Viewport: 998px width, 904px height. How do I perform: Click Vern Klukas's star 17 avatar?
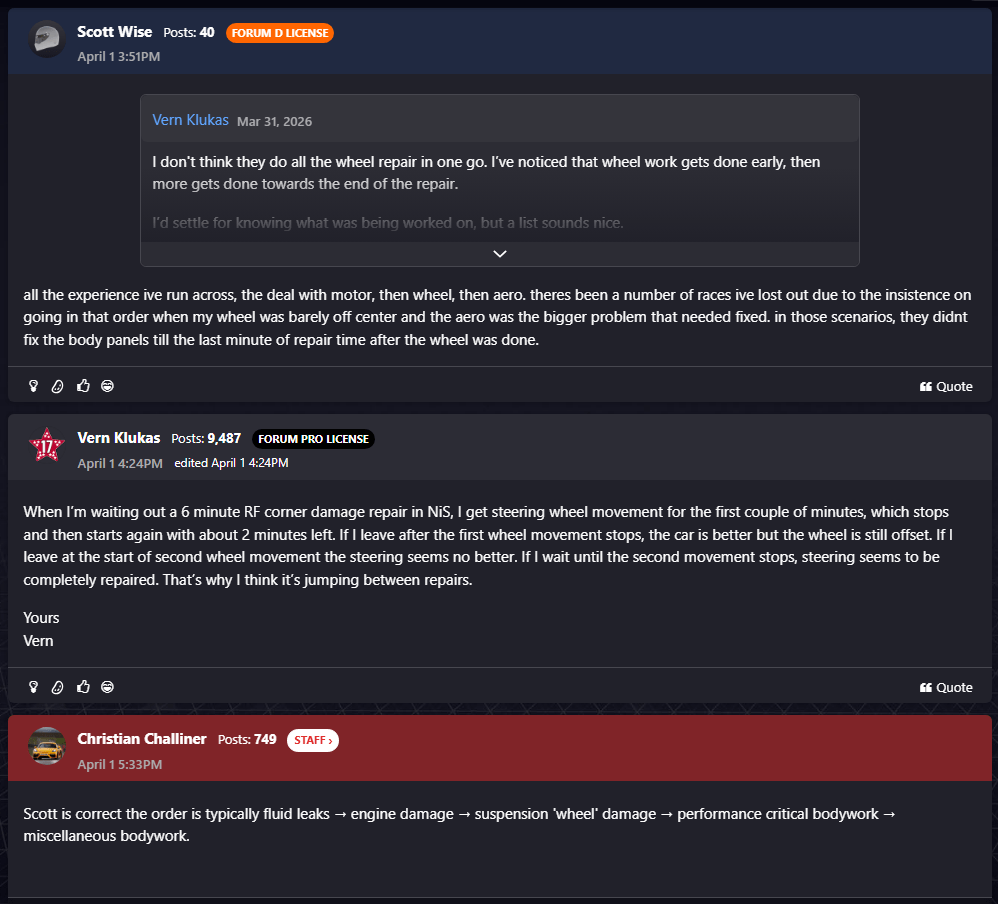(x=46, y=446)
